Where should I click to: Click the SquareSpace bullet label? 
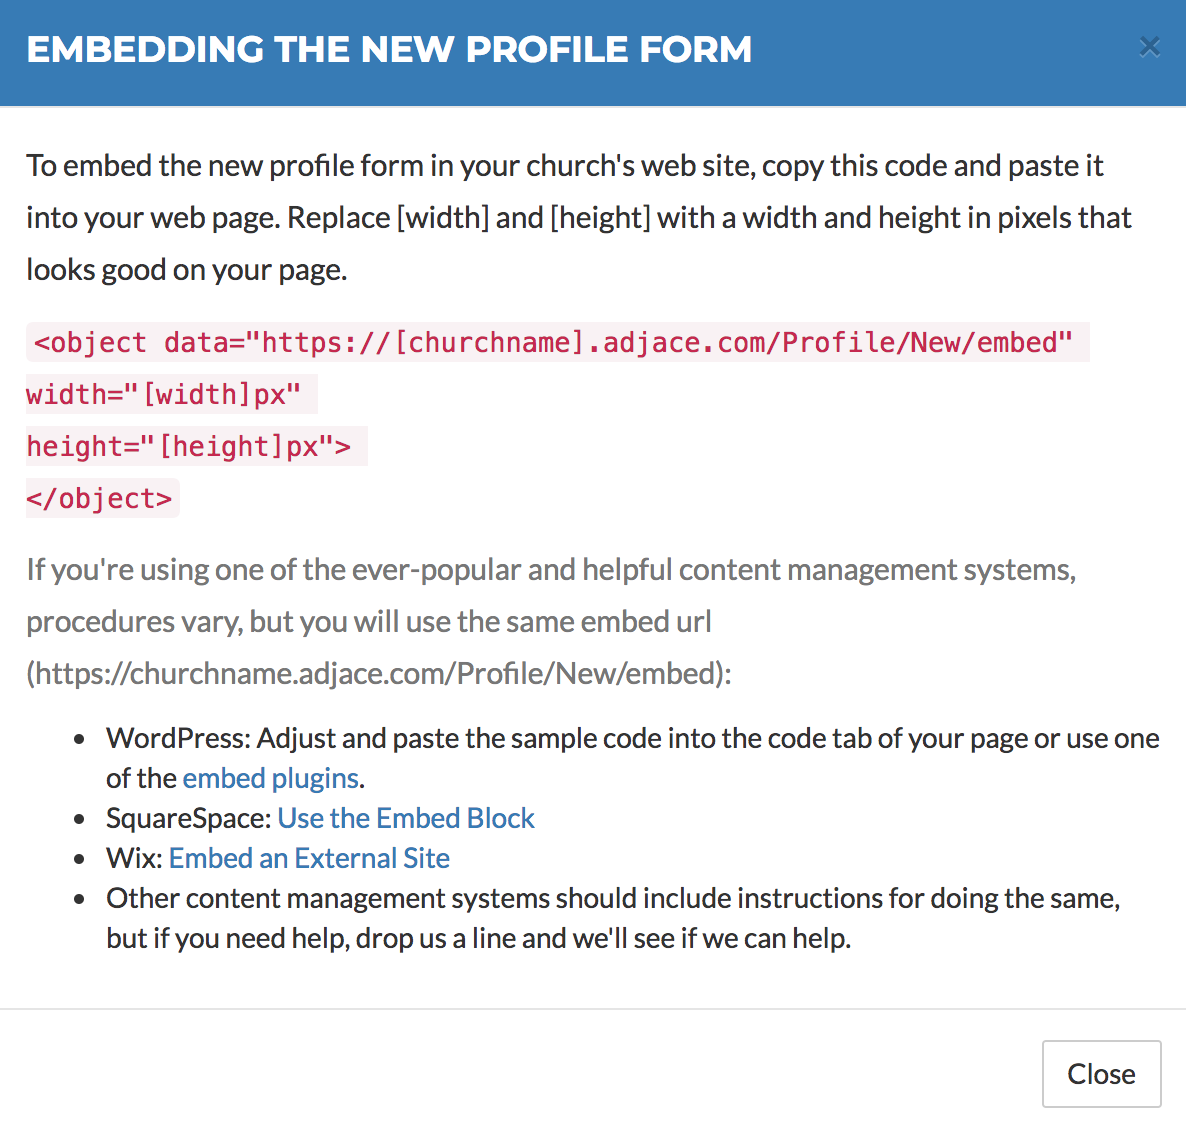point(188,818)
